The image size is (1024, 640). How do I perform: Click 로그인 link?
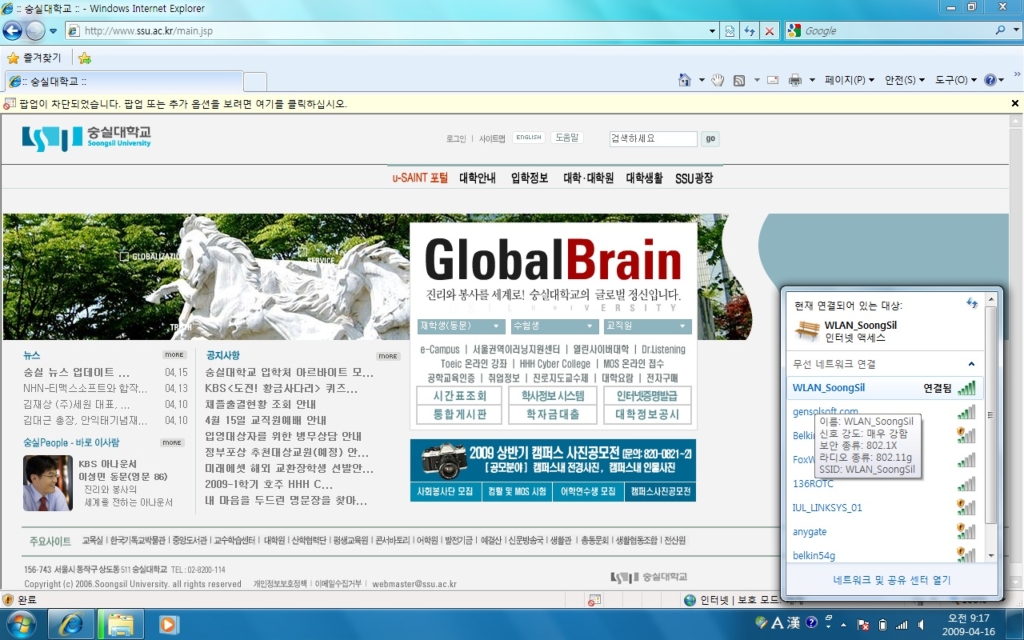click(456, 138)
